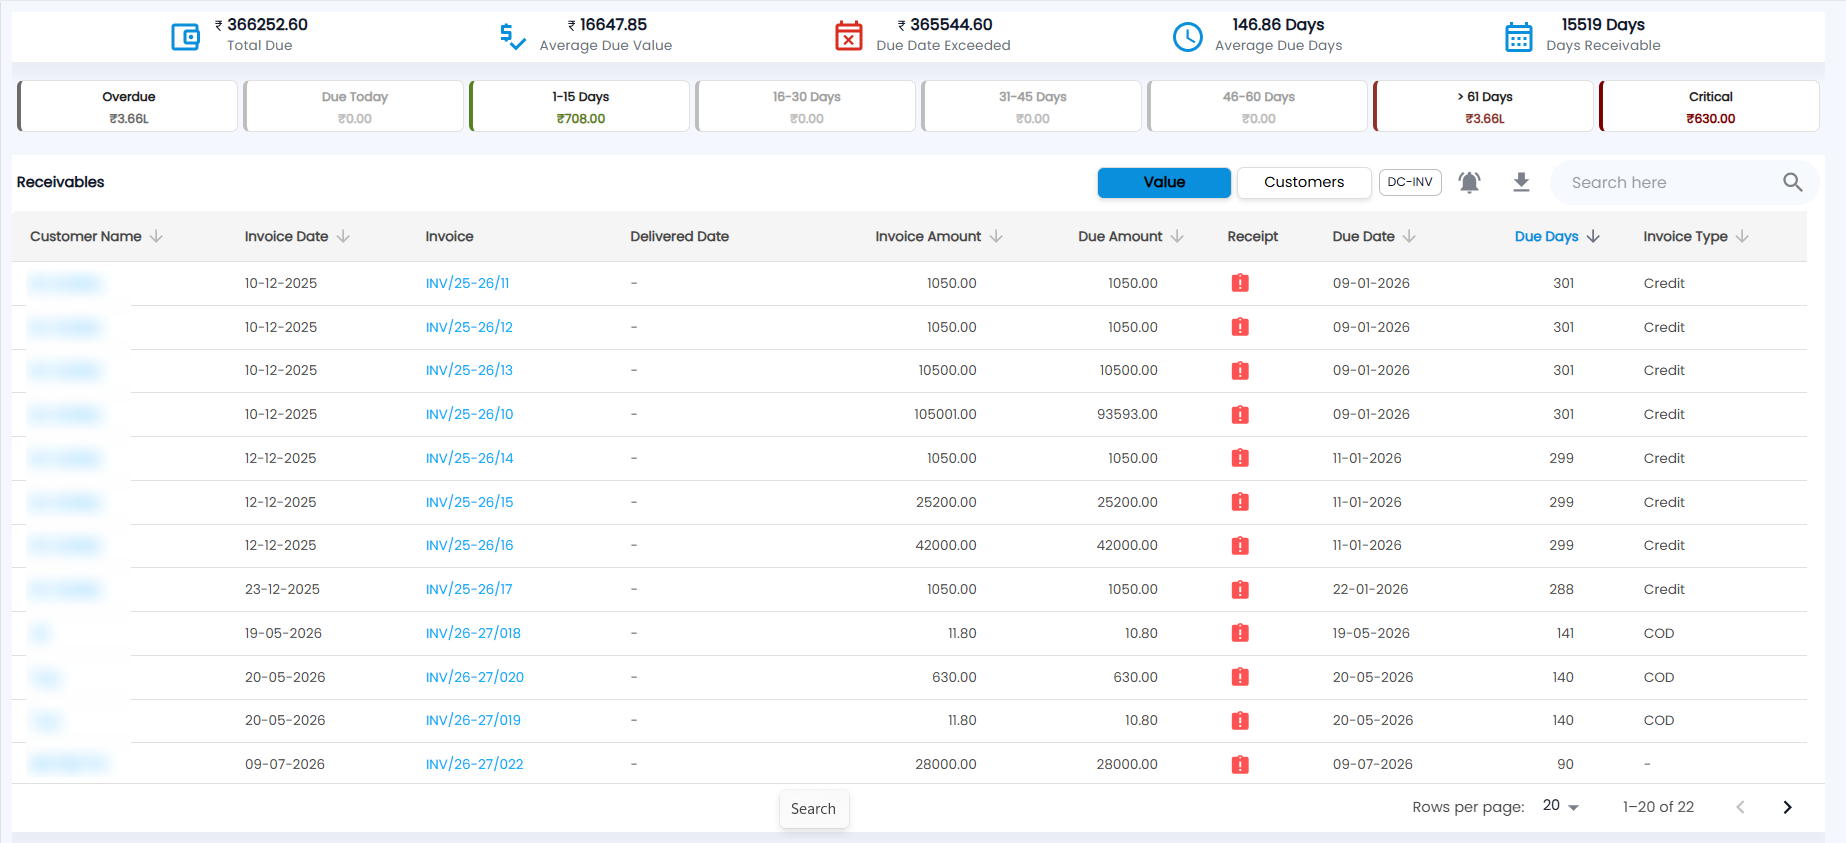
Task: Click the search magnifier icon
Action: 1792,182
